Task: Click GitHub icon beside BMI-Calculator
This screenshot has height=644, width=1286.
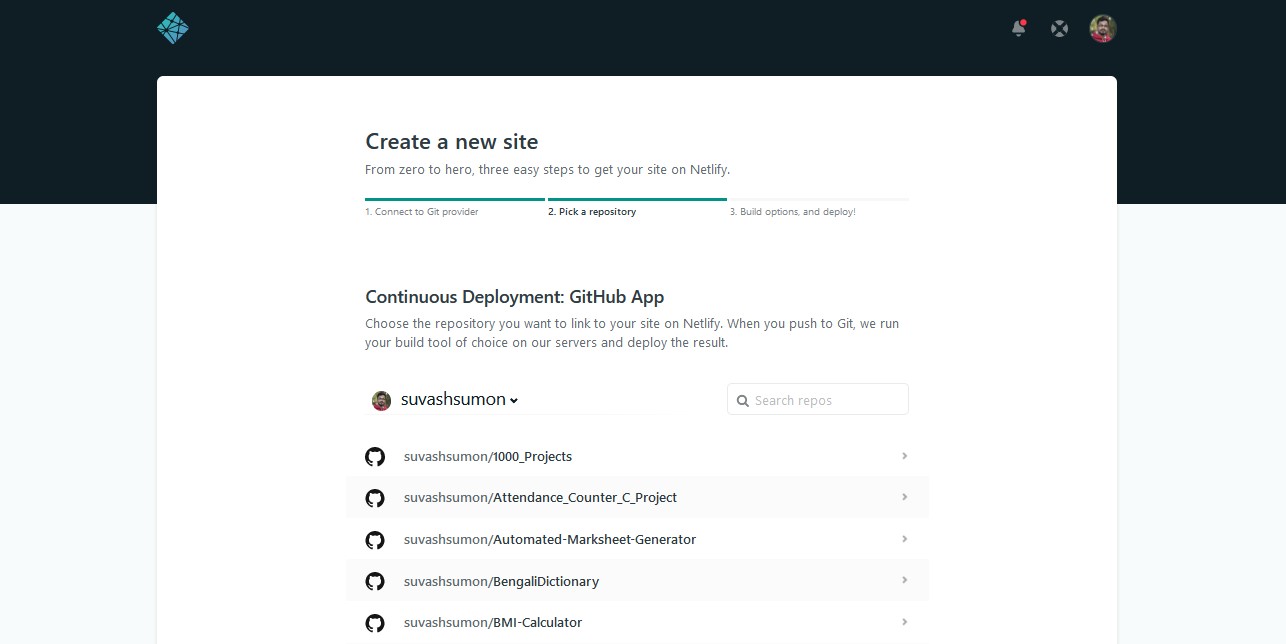Action: click(x=375, y=623)
